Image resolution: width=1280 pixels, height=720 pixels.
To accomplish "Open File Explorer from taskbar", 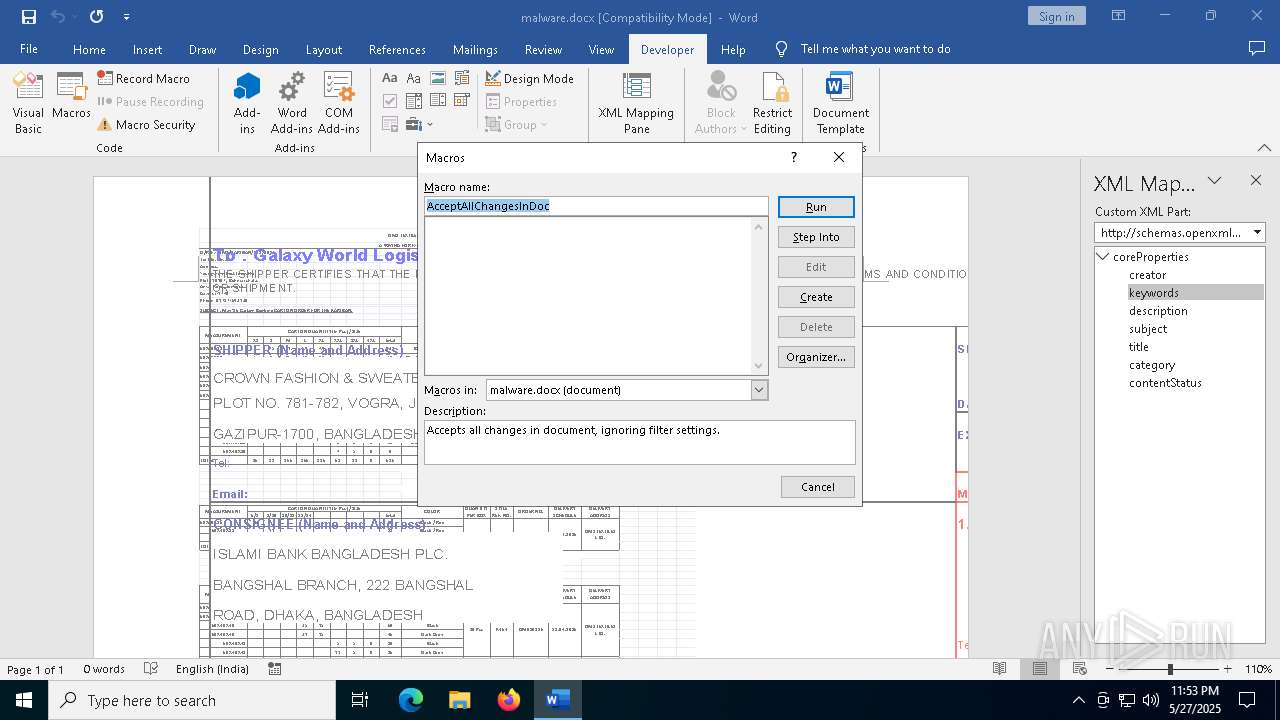I will (x=460, y=700).
